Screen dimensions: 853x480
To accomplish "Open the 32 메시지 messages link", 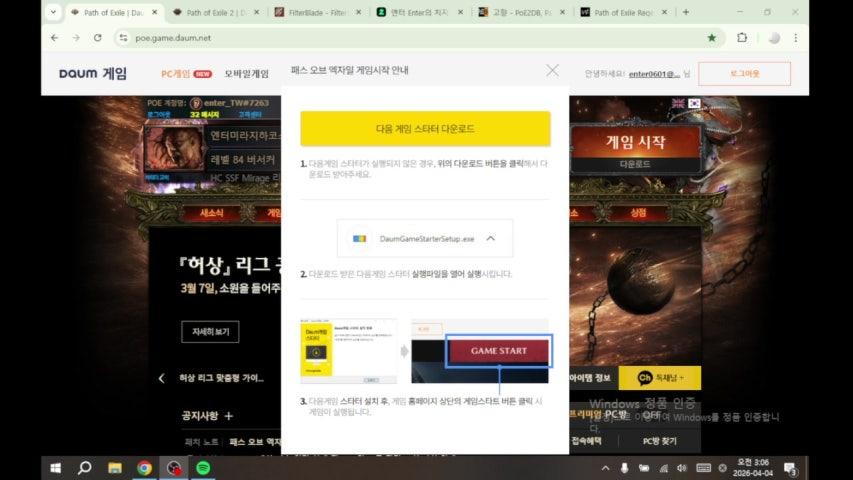I will point(204,114).
